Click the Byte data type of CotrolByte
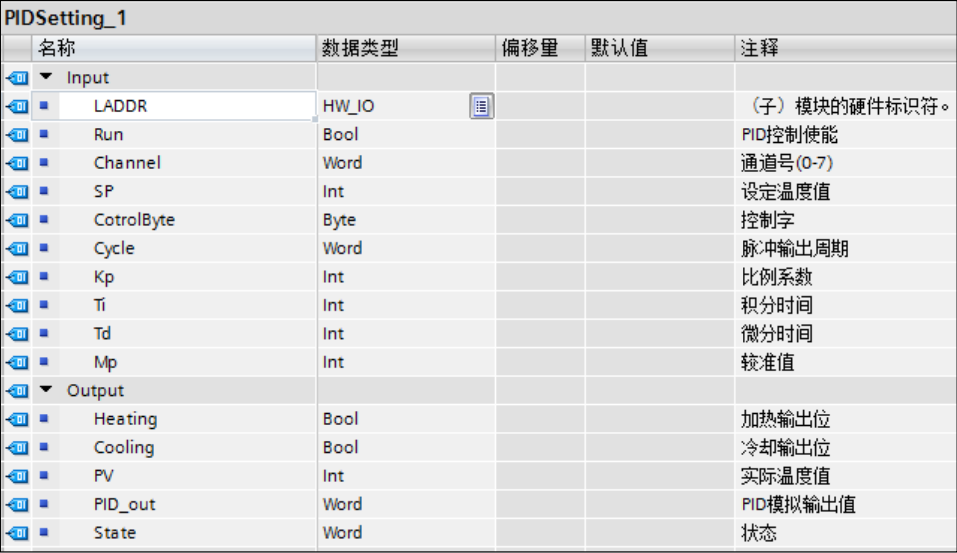 click(x=339, y=220)
